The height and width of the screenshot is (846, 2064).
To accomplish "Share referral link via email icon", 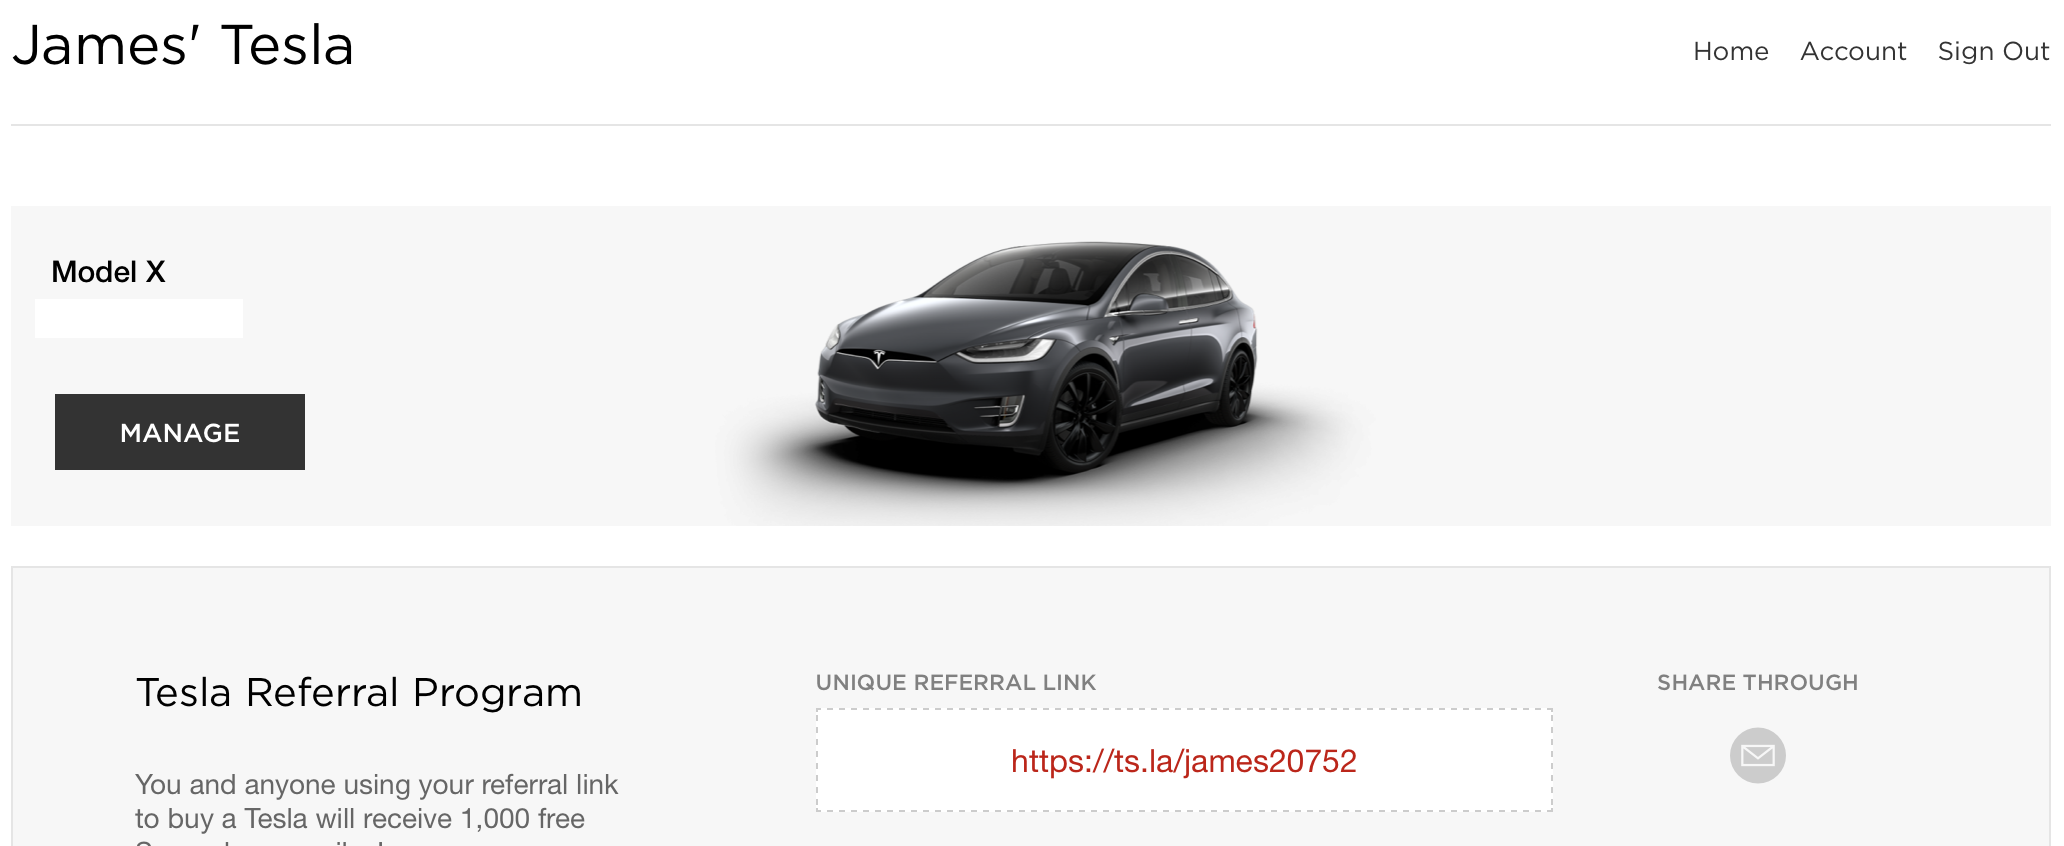I will (x=1757, y=755).
